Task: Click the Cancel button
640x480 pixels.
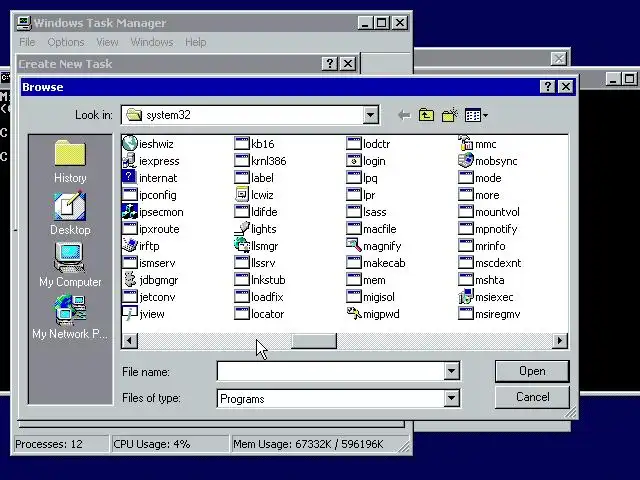Action: pyautogui.click(x=532, y=397)
